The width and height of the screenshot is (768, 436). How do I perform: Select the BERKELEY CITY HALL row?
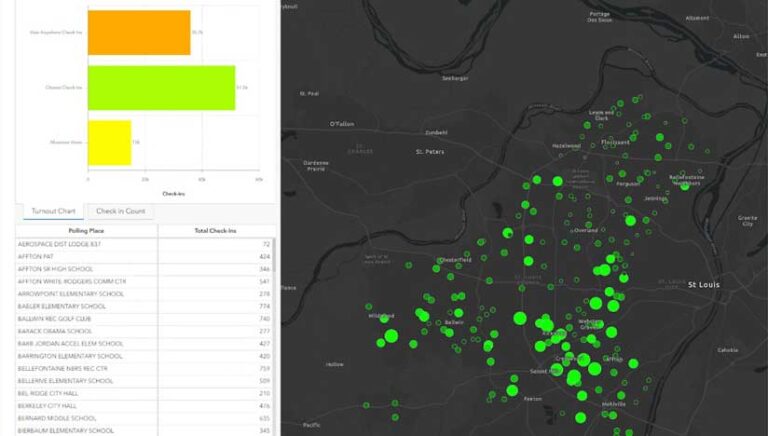[x=144, y=406]
